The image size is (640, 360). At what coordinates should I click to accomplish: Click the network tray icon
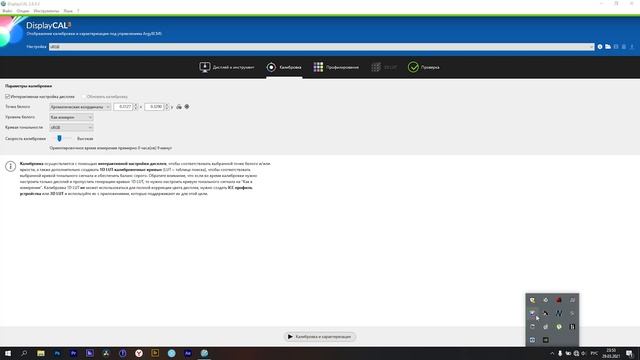(x=576, y=353)
